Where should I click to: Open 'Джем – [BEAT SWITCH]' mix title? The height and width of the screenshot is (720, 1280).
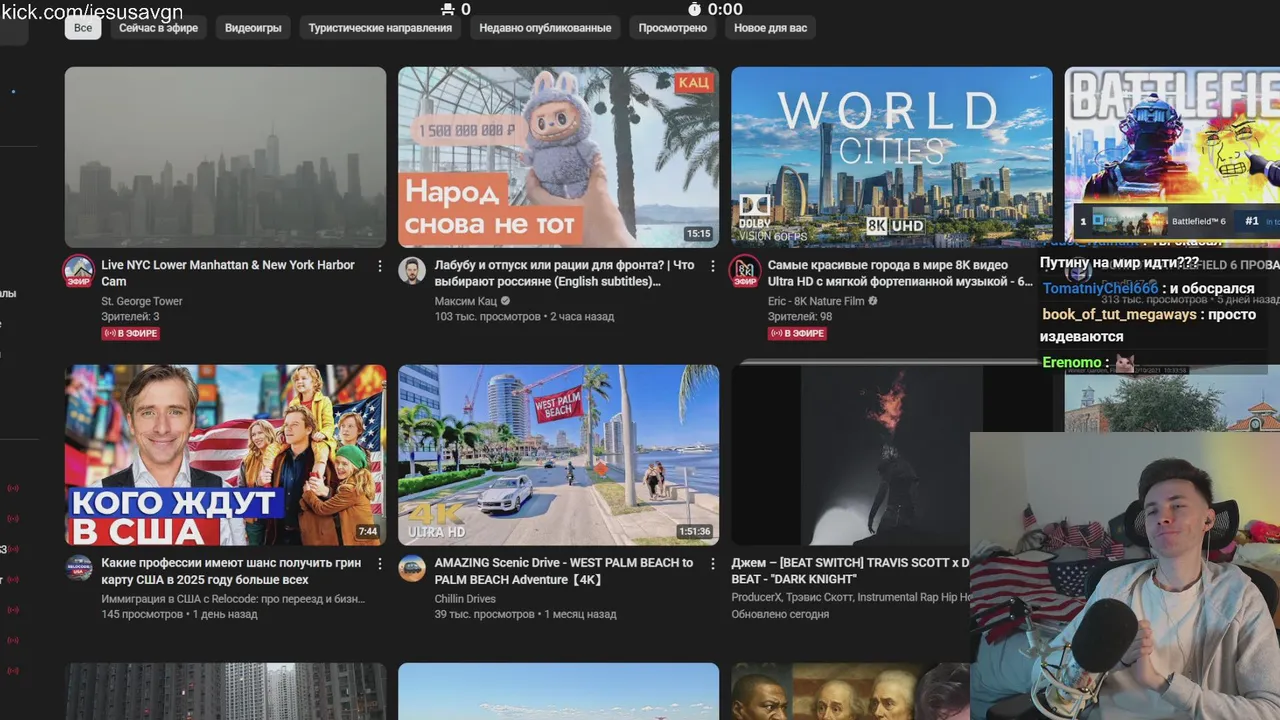tap(850, 571)
